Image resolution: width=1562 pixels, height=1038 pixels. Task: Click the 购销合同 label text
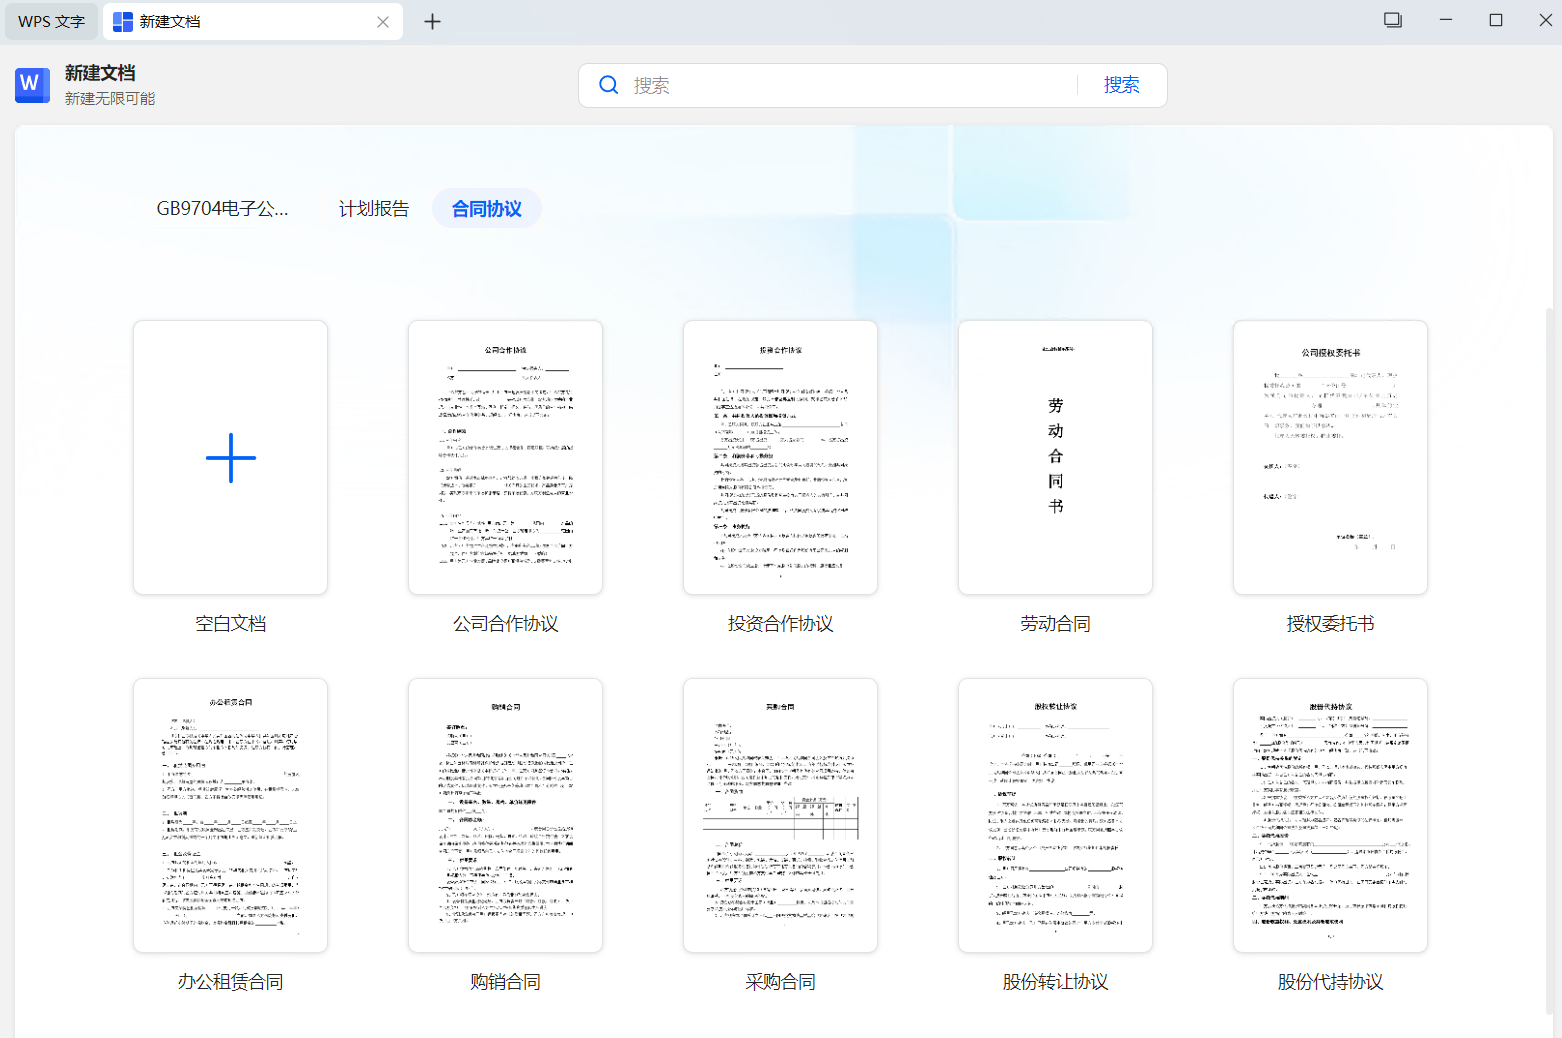click(506, 982)
